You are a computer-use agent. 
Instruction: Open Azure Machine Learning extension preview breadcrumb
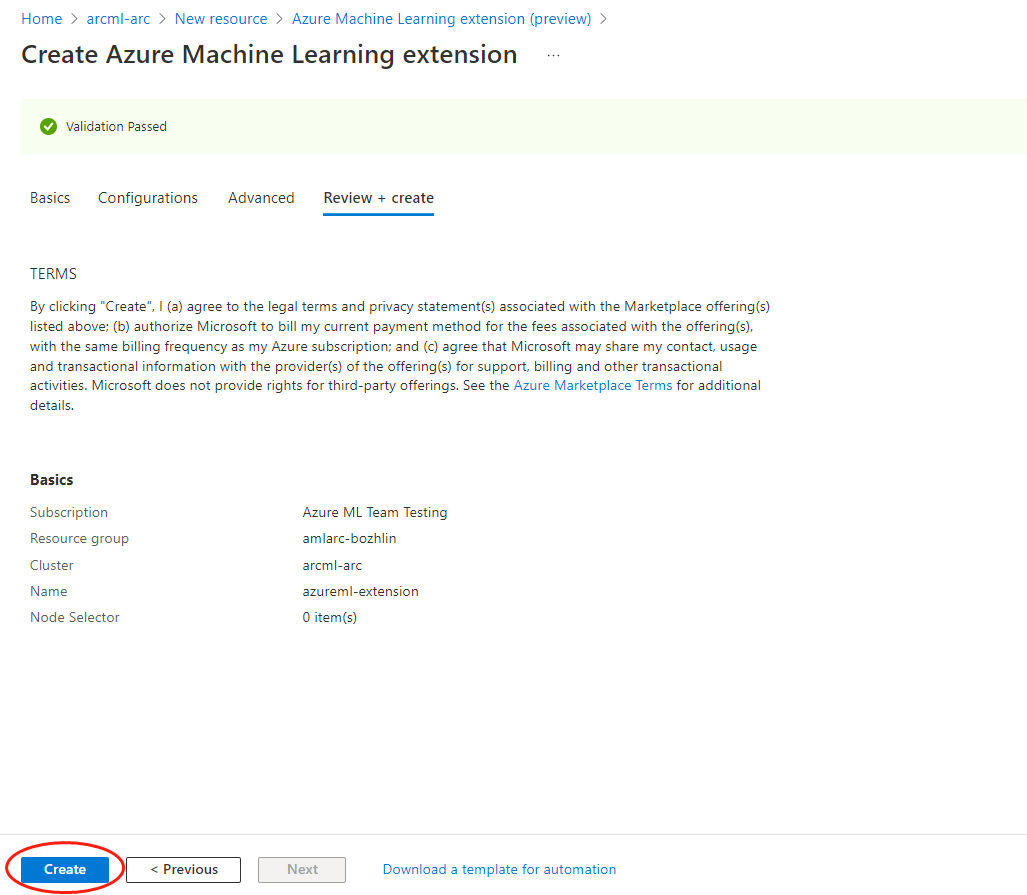tap(441, 18)
